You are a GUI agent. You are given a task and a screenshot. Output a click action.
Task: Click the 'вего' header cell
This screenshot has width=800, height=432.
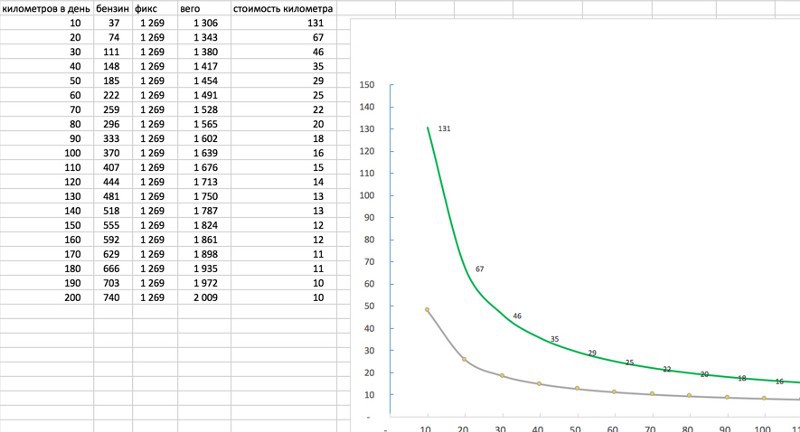(x=203, y=8)
